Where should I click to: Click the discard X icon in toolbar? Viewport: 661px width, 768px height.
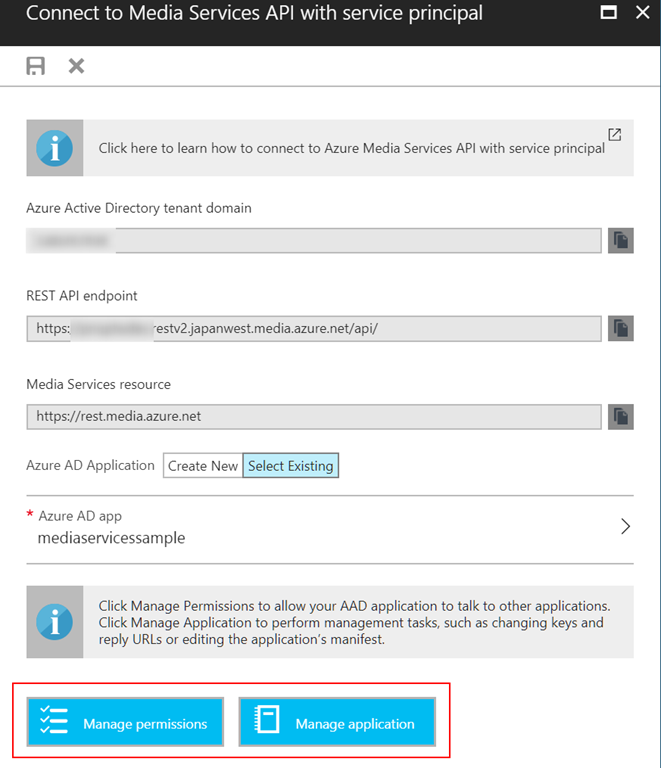[x=76, y=66]
